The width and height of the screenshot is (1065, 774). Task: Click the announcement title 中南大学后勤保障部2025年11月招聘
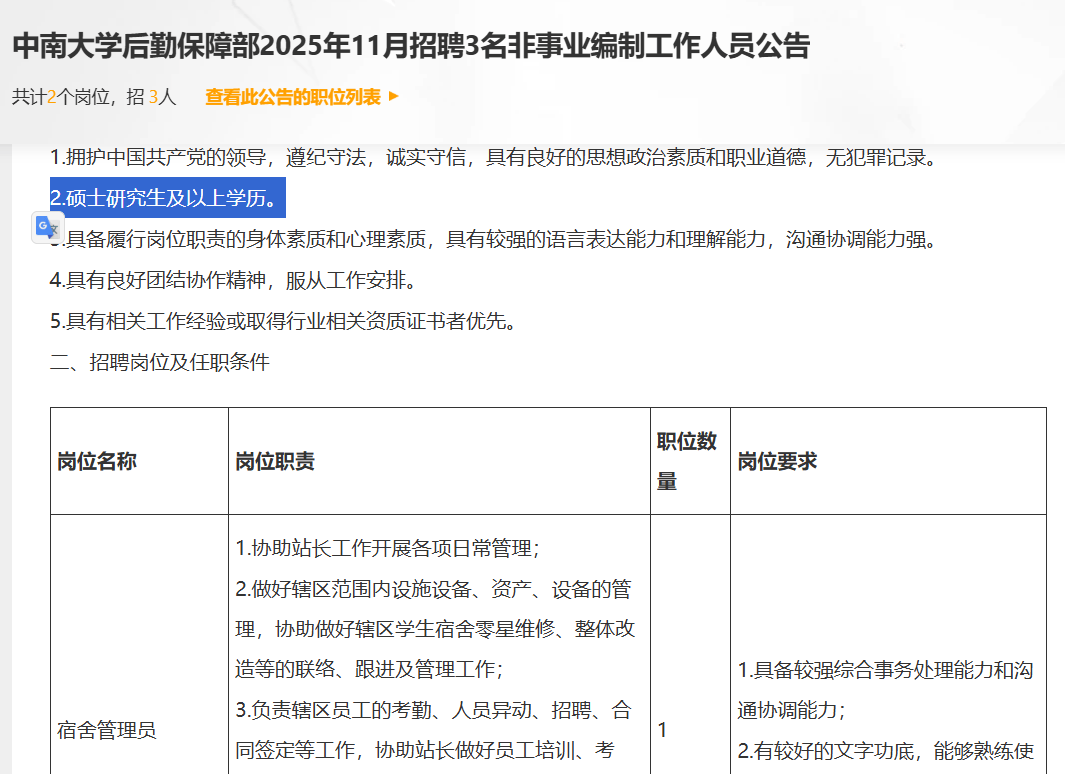(412, 46)
